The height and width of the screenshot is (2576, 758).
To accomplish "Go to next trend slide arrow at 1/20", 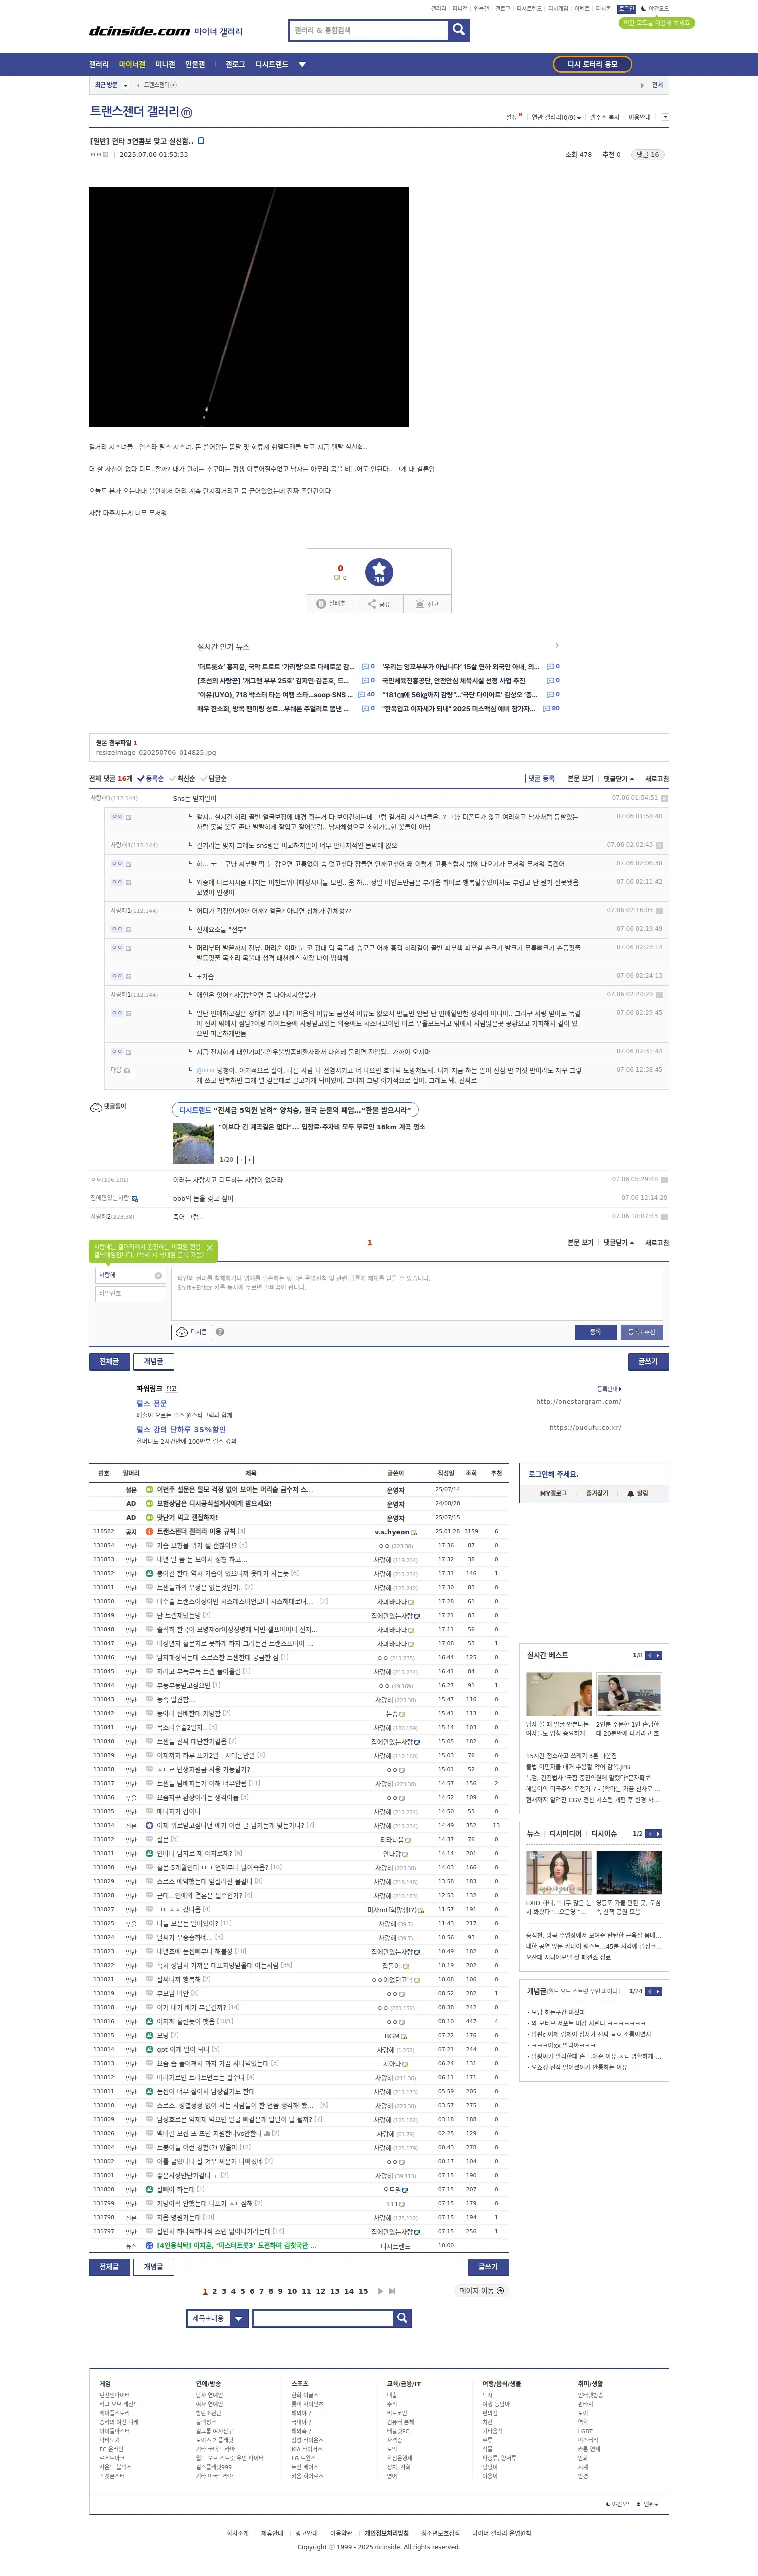I will tap(249, 1160).
